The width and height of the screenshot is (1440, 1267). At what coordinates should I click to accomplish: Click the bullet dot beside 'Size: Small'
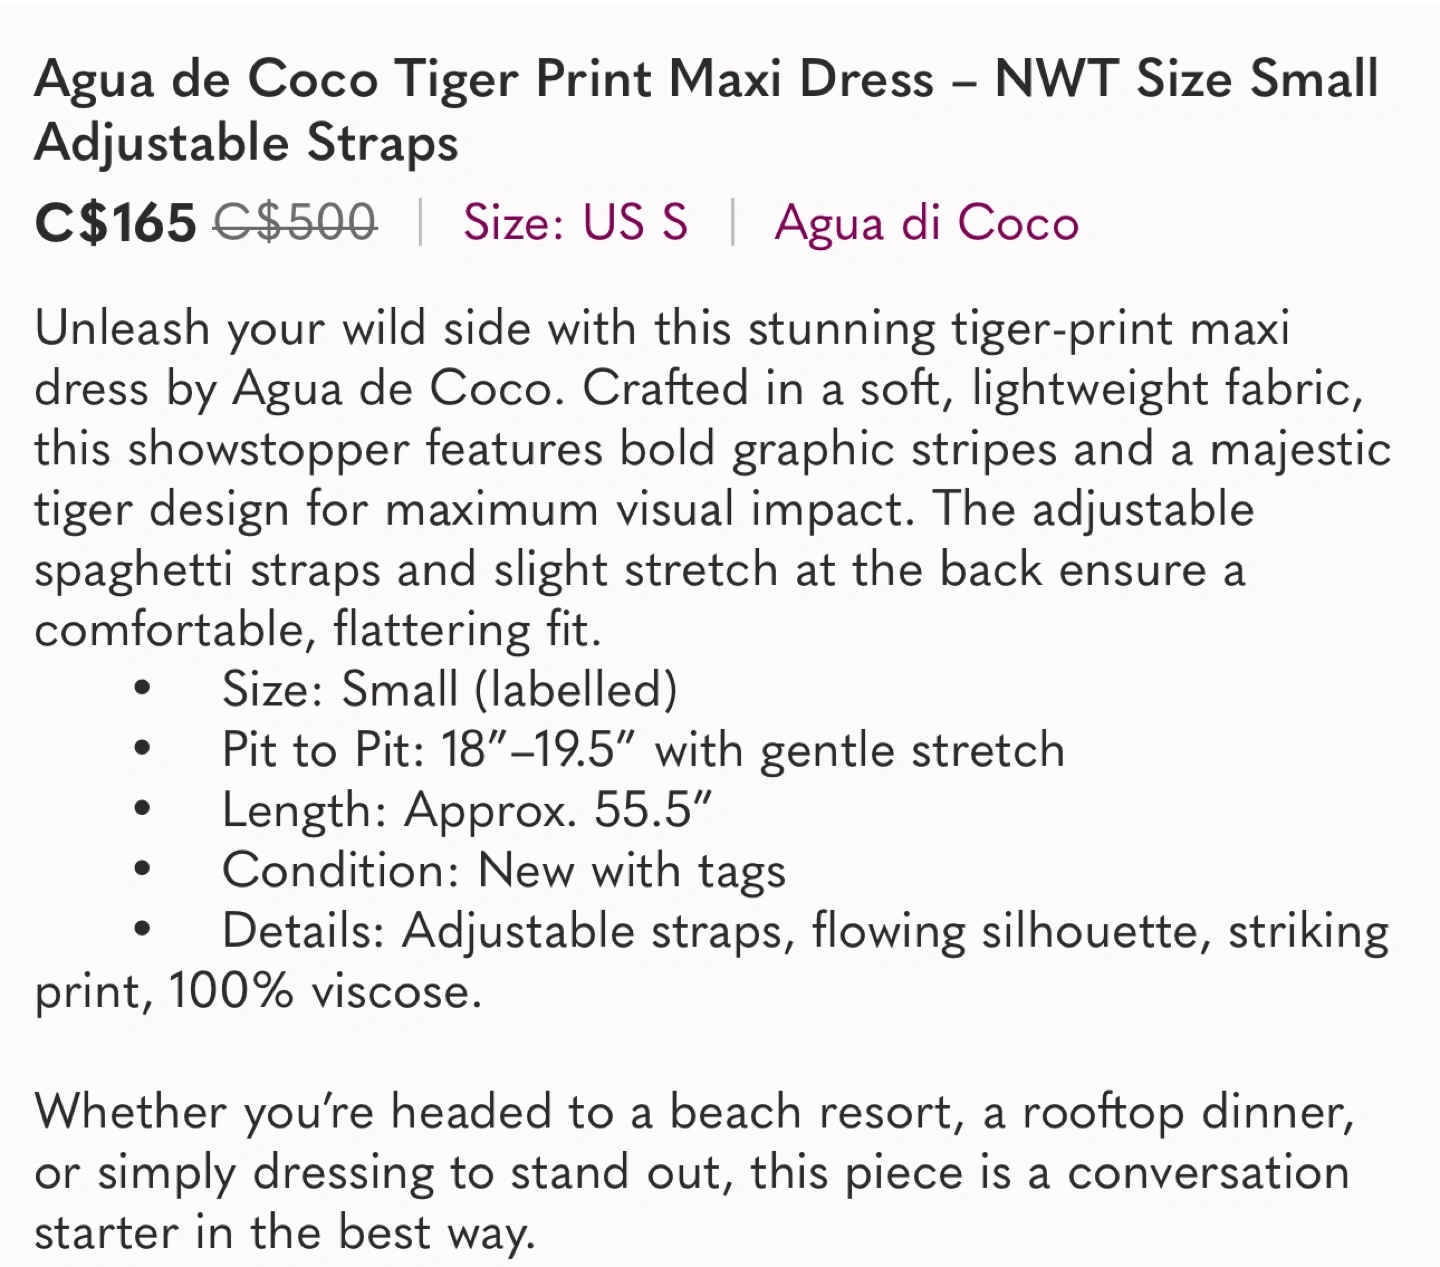pos(142,689)
